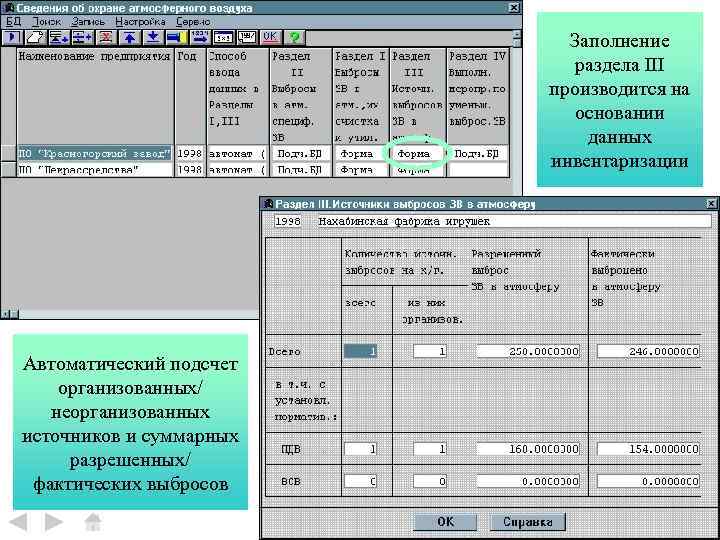The image size is (720, 540).
Task: Click Подч.БД in the Раздел II column, first row
Action: [x=299, y=154]
